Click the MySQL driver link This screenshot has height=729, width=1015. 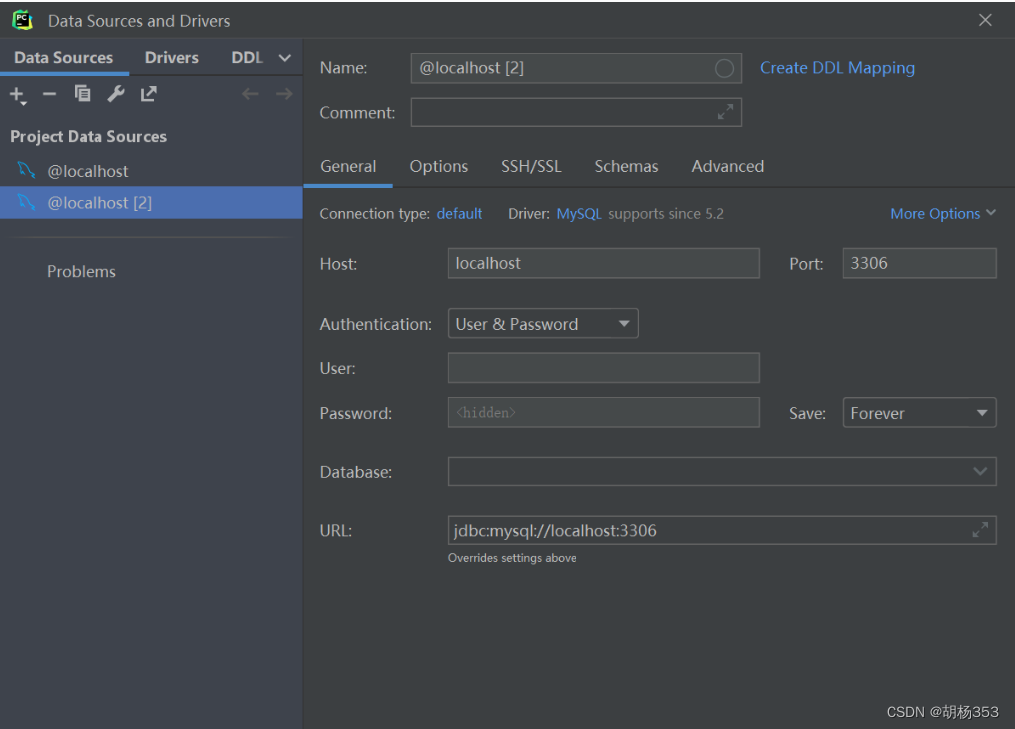tap(579, 214)
